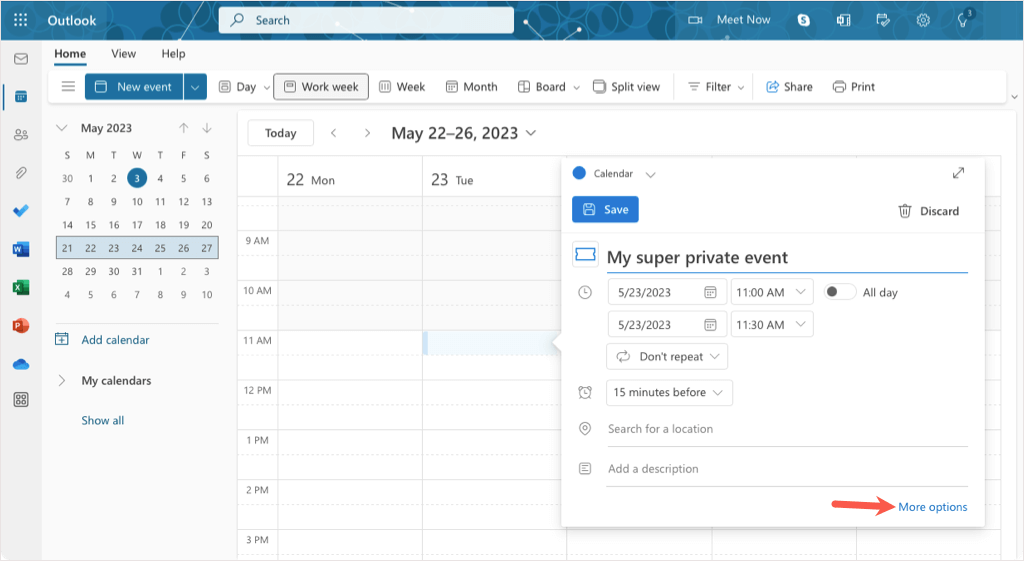Save the new event
Image resolution: width=1024 pixels, height=561 pixels.
(605, 209)
